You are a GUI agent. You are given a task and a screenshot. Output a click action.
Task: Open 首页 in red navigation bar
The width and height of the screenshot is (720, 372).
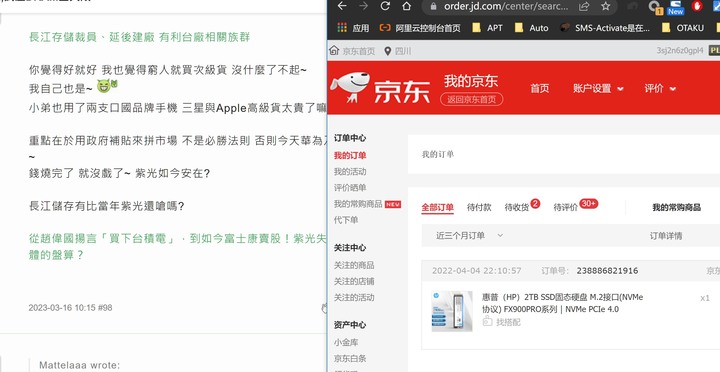pos(540,89)
